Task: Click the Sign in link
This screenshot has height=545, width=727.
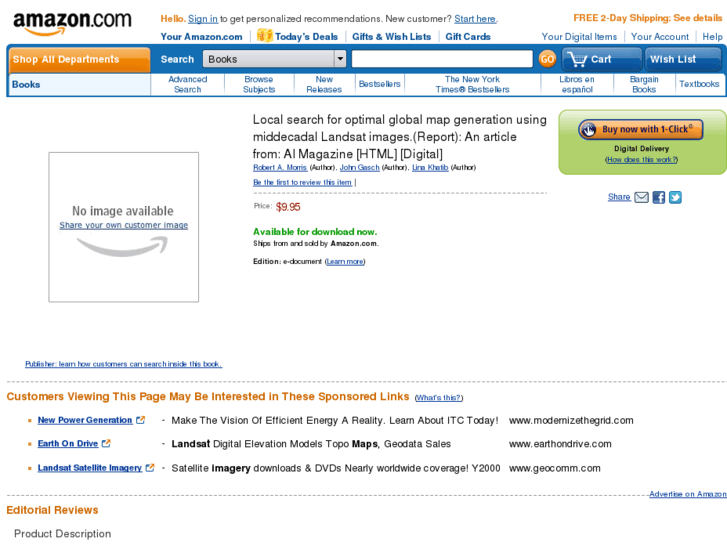Action: point(203,19)
